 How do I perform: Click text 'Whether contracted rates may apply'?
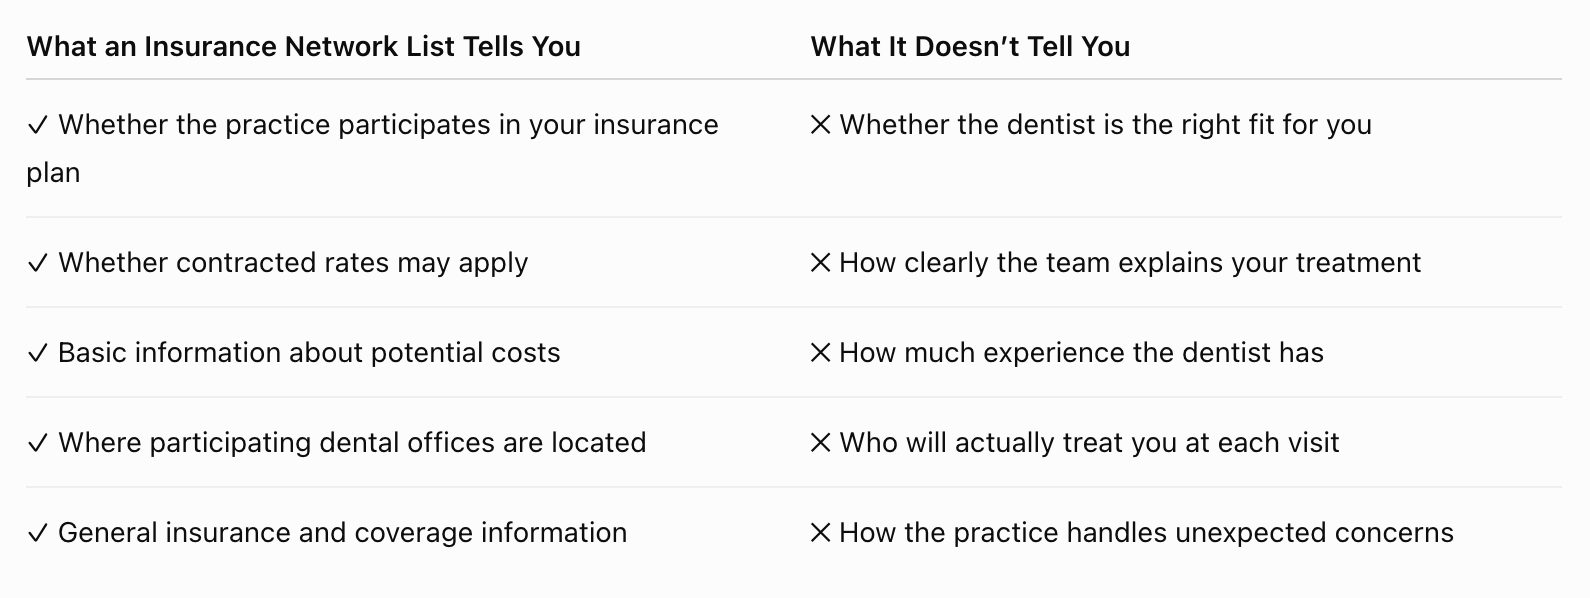(x=293, y=263)
